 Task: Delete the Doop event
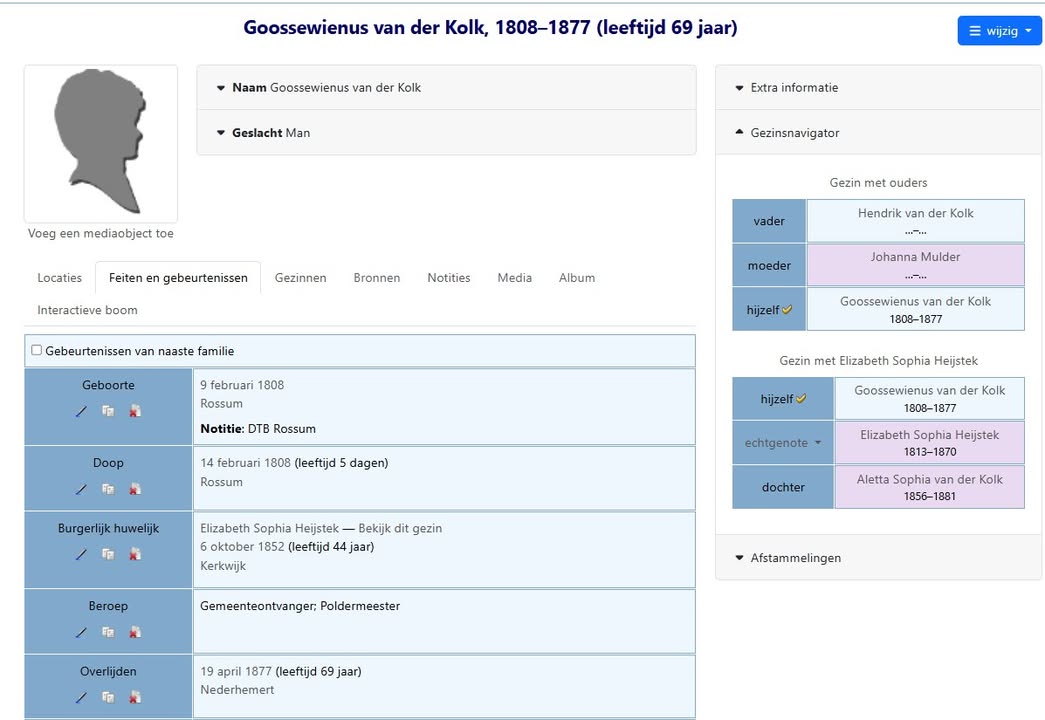coord(135,489)
